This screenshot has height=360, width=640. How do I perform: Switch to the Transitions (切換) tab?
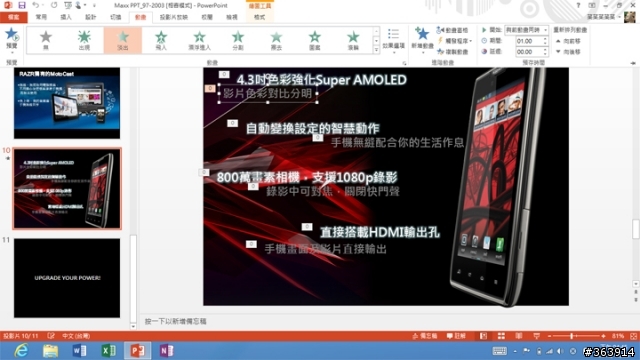point(116,17)
